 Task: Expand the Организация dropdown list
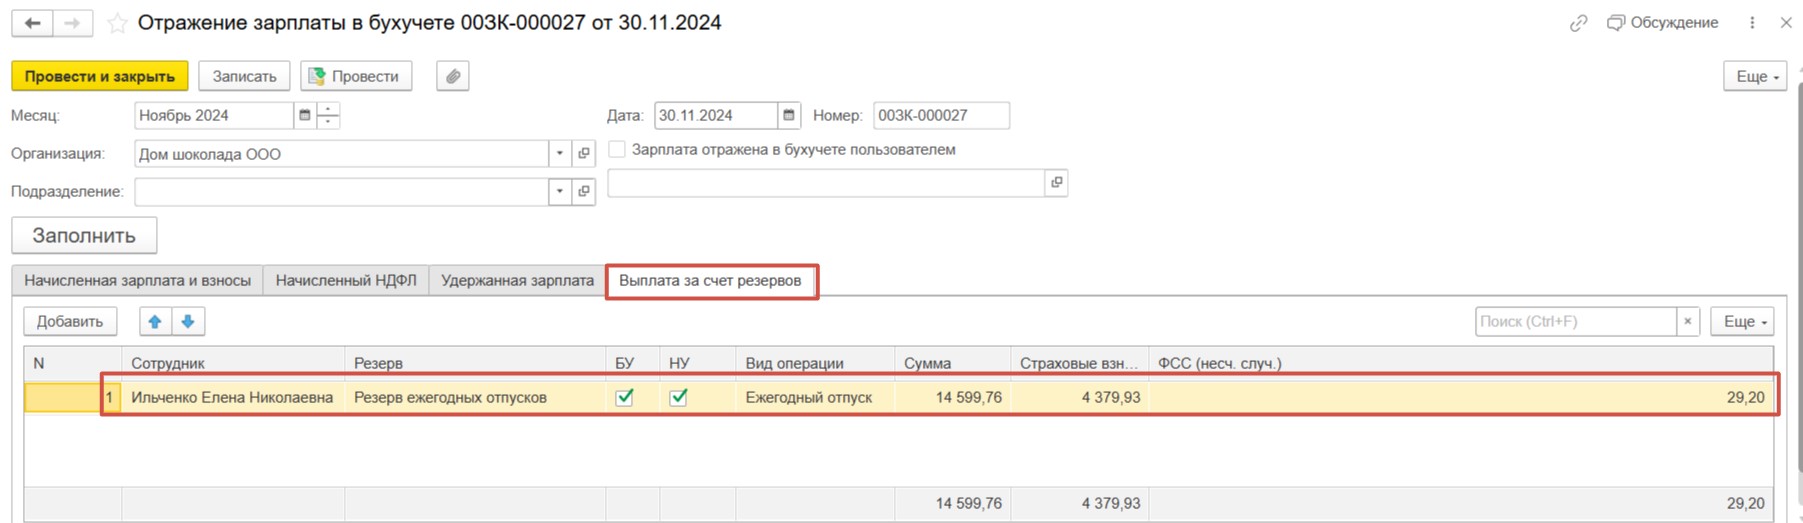click(x=560, y=154)
